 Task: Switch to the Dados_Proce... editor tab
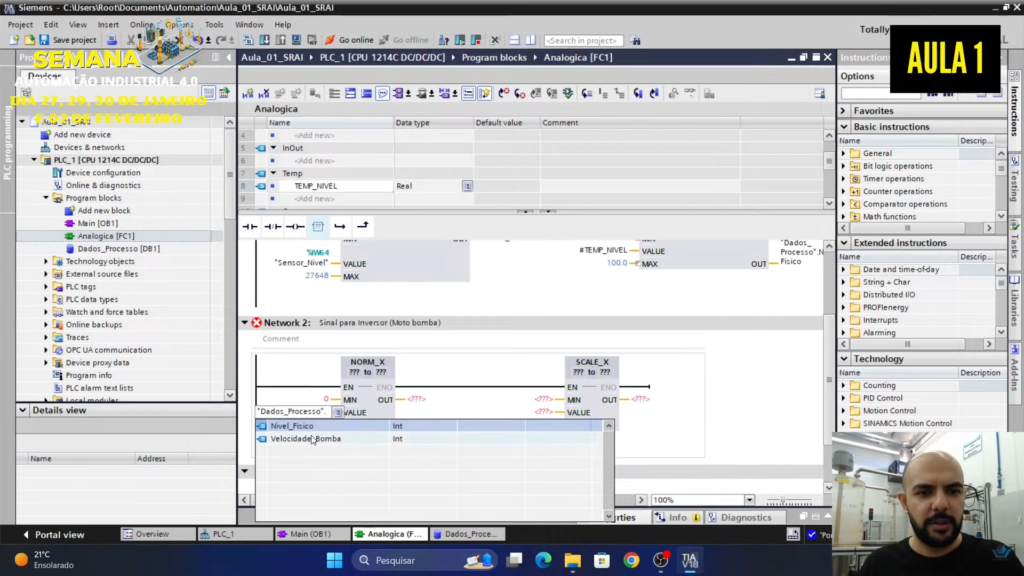469,534
